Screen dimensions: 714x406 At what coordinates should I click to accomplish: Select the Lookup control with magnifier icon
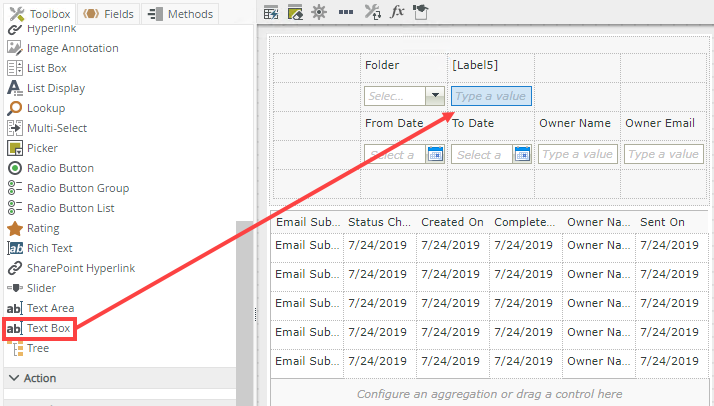click(36, 108)
